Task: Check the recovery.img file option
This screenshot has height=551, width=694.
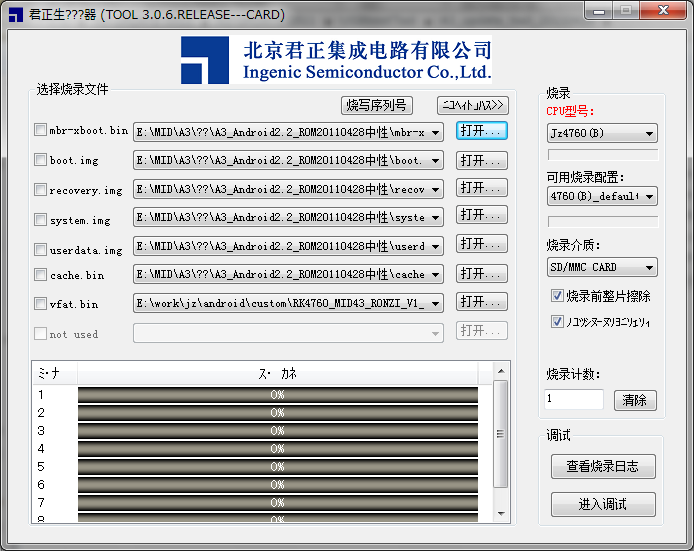Action: (40, 189)
